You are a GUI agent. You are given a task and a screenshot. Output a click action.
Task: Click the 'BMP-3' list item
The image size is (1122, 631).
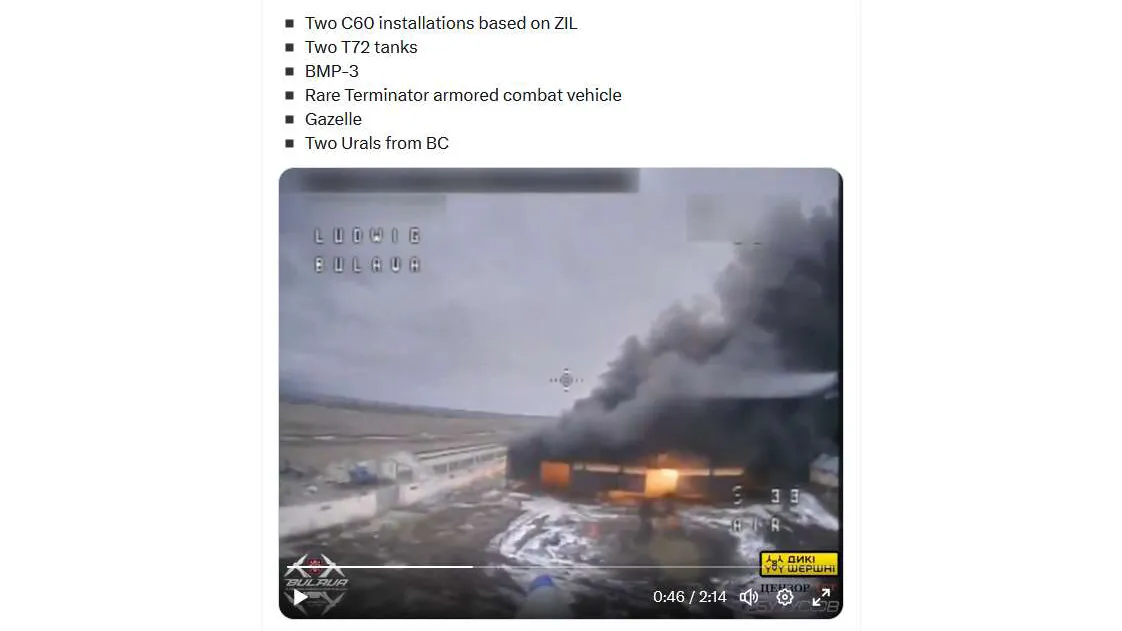pos(331,71)
